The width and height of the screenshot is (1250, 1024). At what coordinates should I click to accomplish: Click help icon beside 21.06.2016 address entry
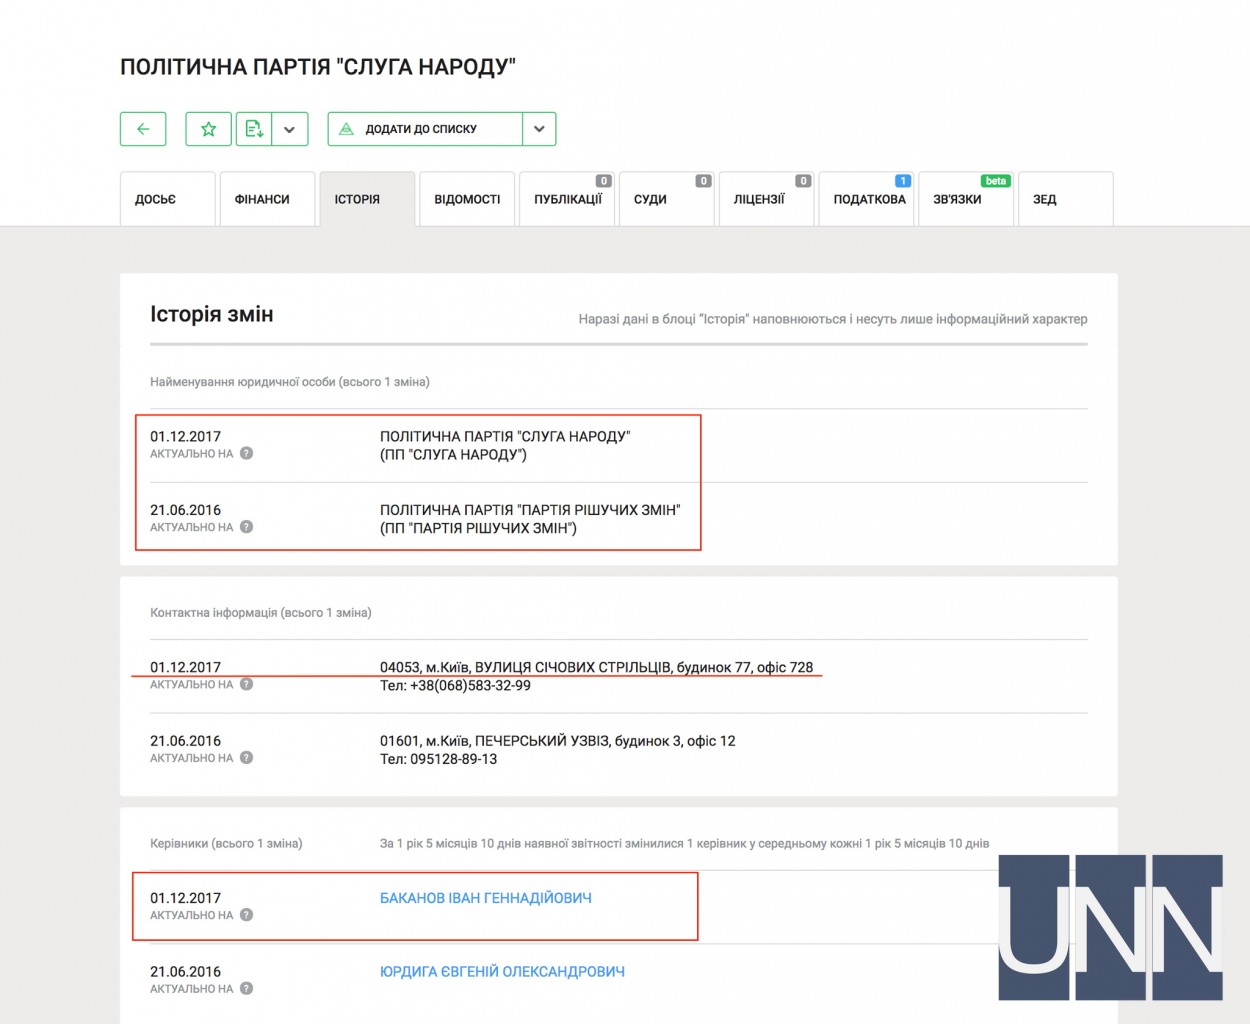tap(246, 758)
